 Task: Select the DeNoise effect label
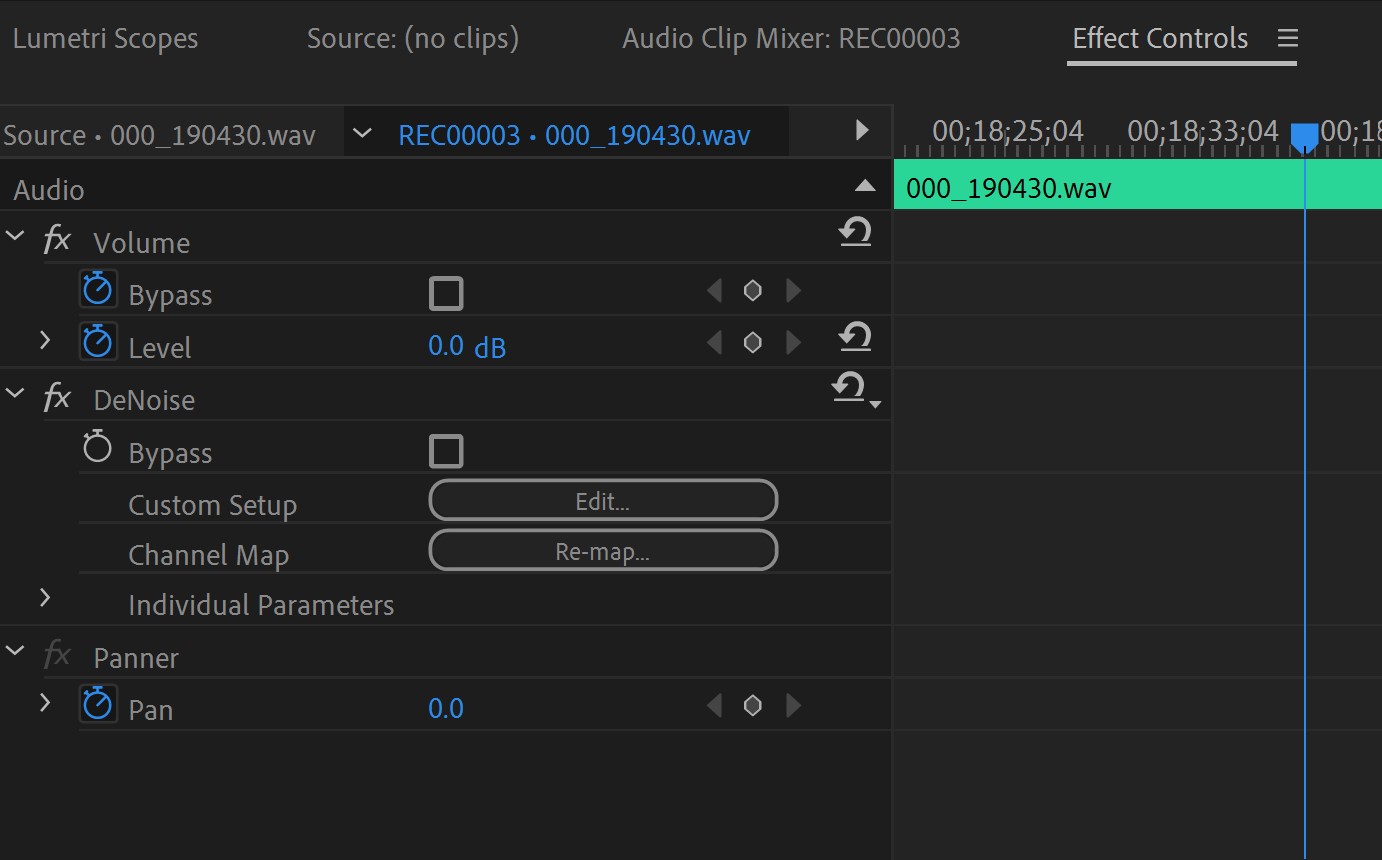[x=144, y=400]
